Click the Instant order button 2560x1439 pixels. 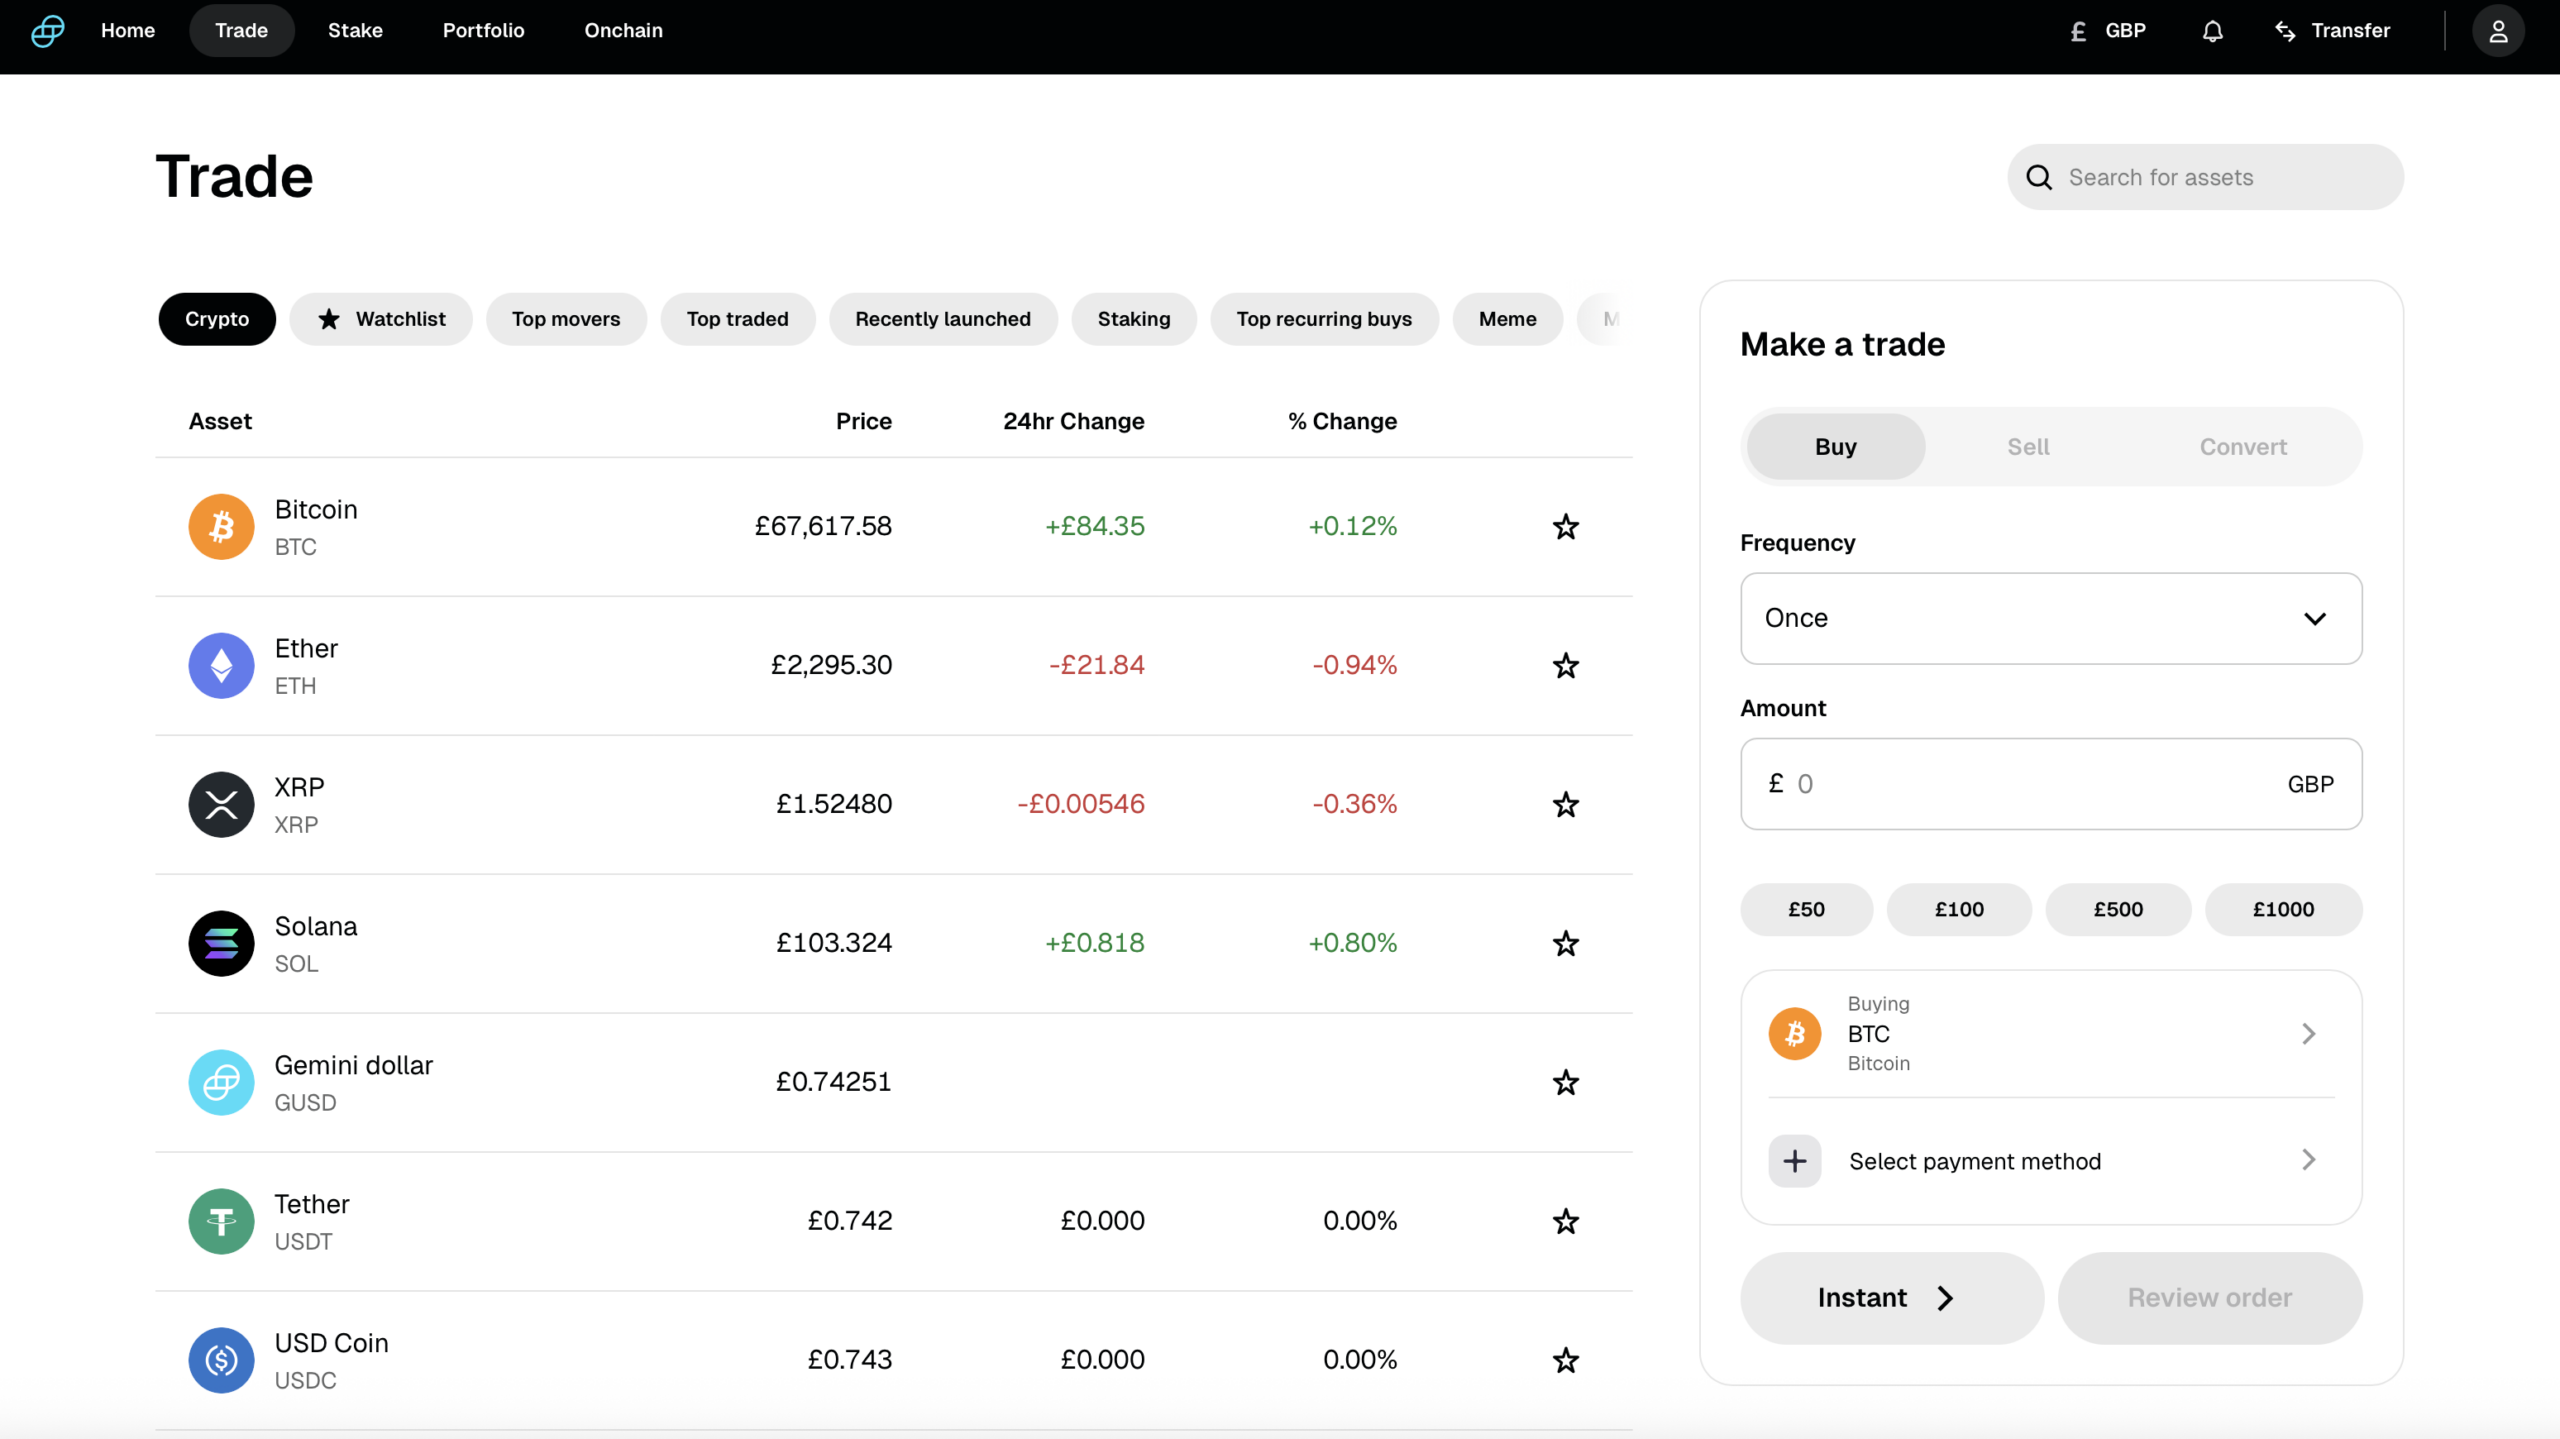point(1889,1297)
